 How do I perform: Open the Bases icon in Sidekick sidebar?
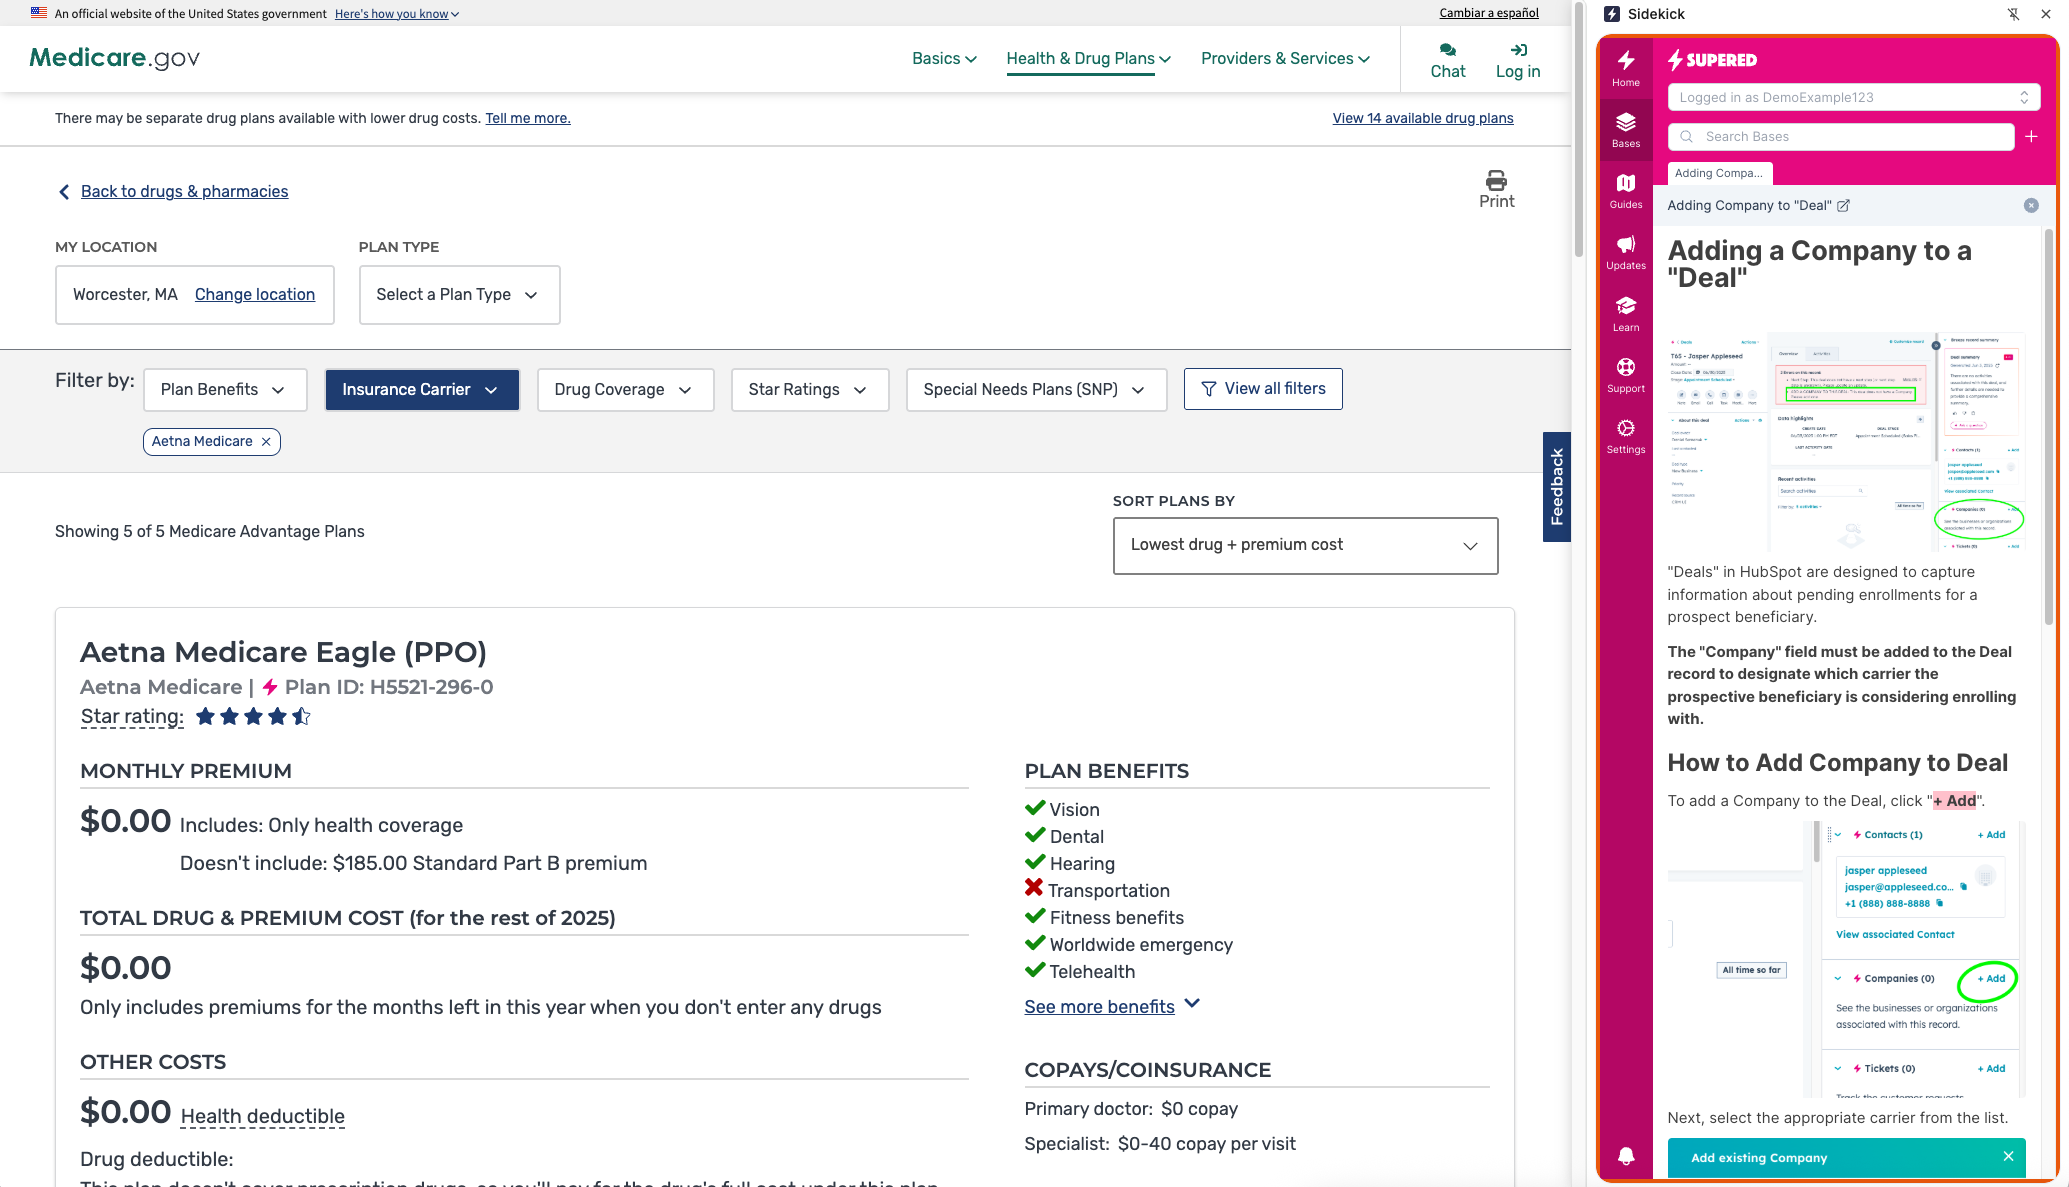[1626, 122]
